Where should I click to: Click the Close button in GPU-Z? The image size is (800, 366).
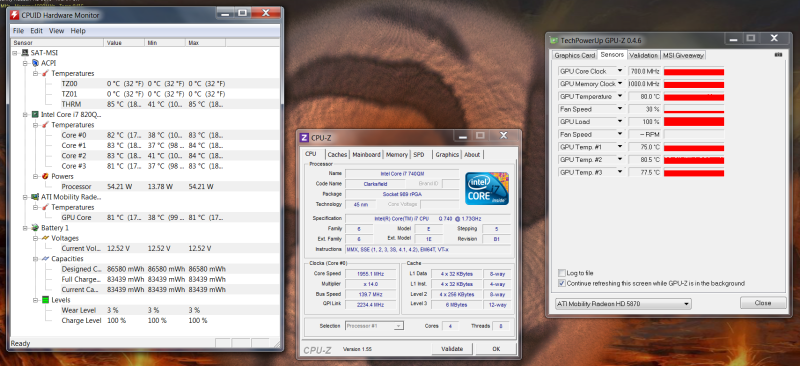click(x=763, y=303)
